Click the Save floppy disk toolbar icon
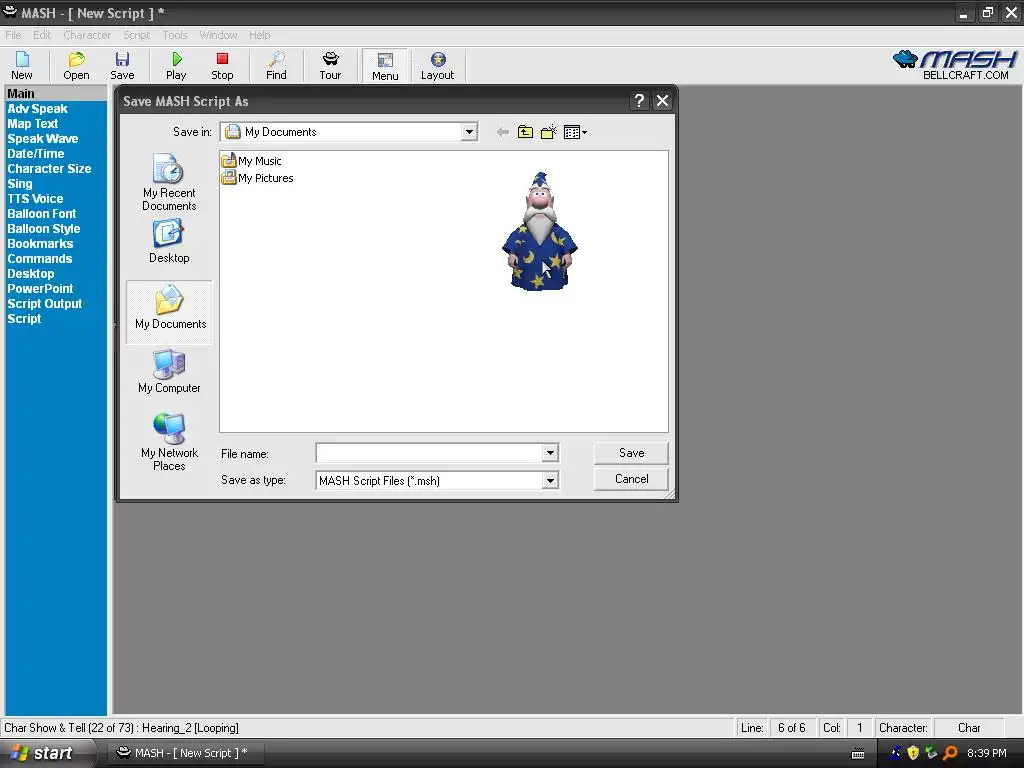 122,65
